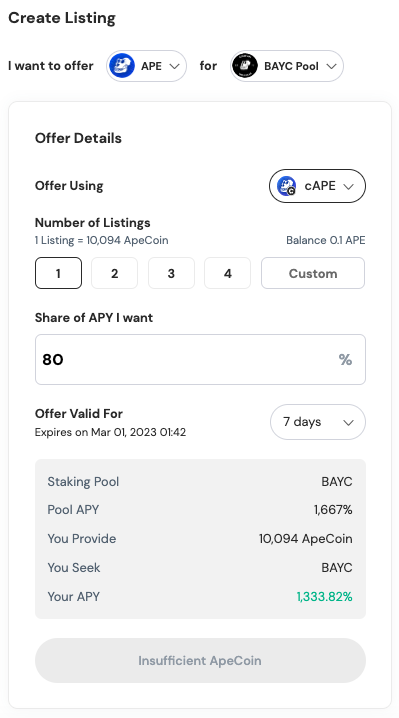Screen dimensions: 399x718
Task: Select 4 listings option
Action: (228, 273)
